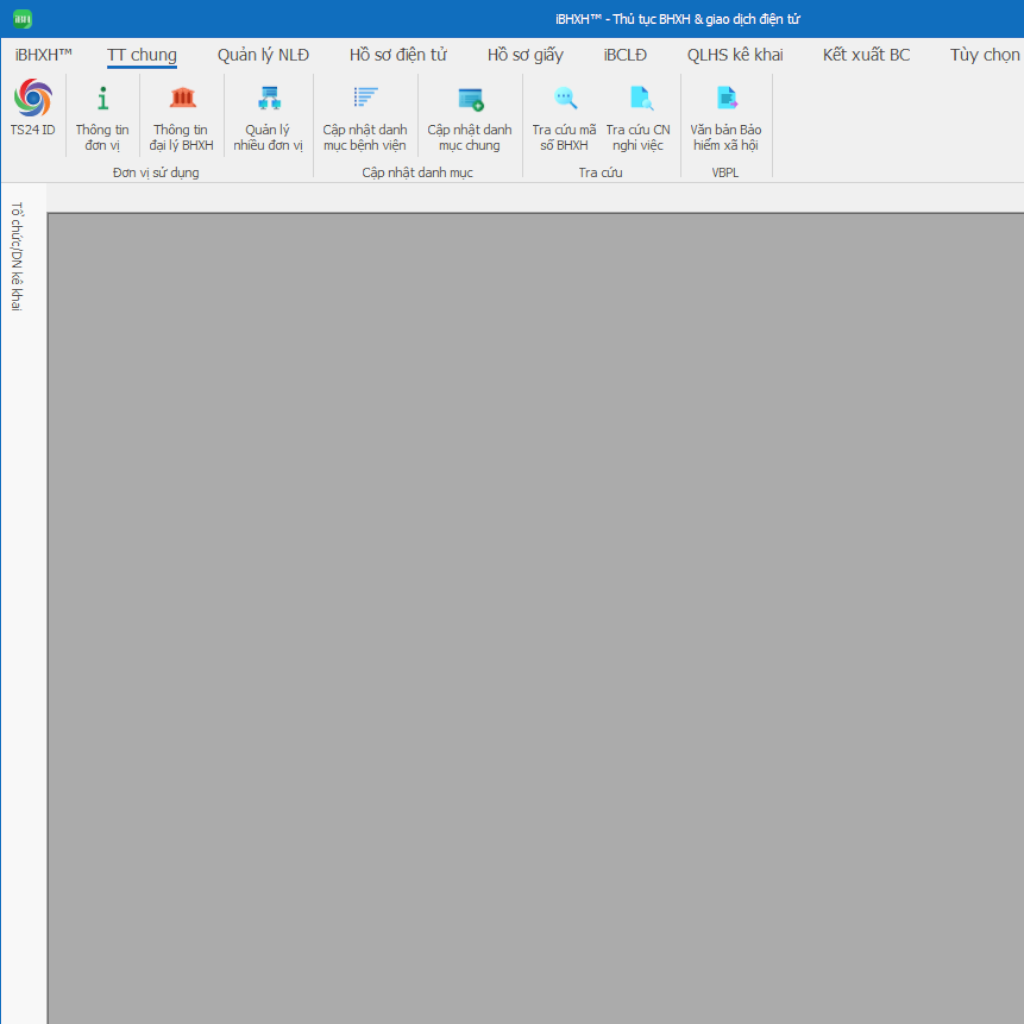This screenshot has height=1024, width=1024.
Task: Open the Tùy chọn tab
Action: [985, 55]
